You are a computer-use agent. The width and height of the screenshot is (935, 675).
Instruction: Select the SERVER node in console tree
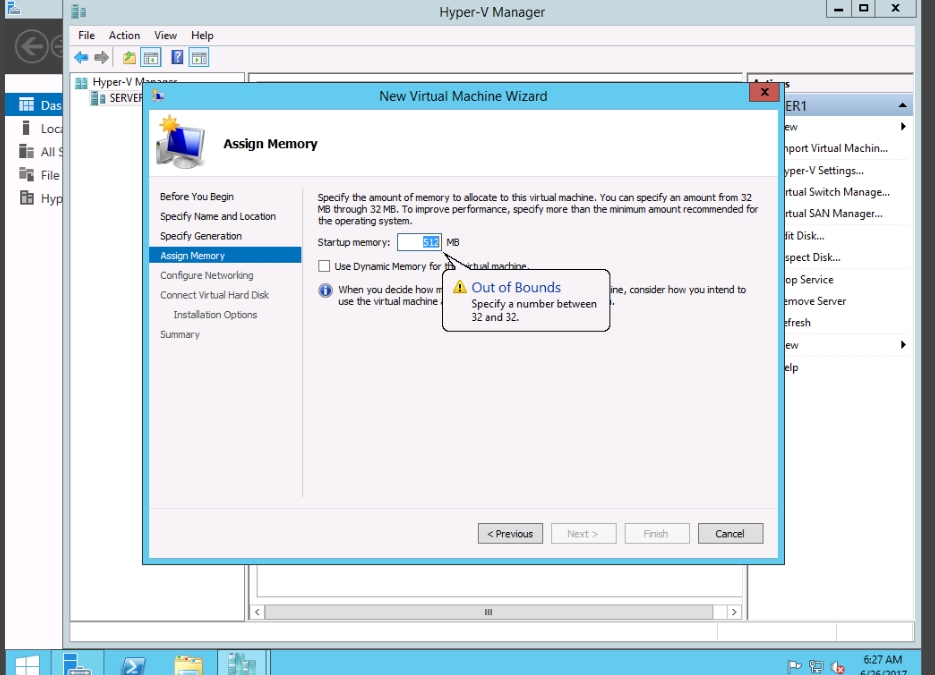pyautogui.click(x=117, y=98)
